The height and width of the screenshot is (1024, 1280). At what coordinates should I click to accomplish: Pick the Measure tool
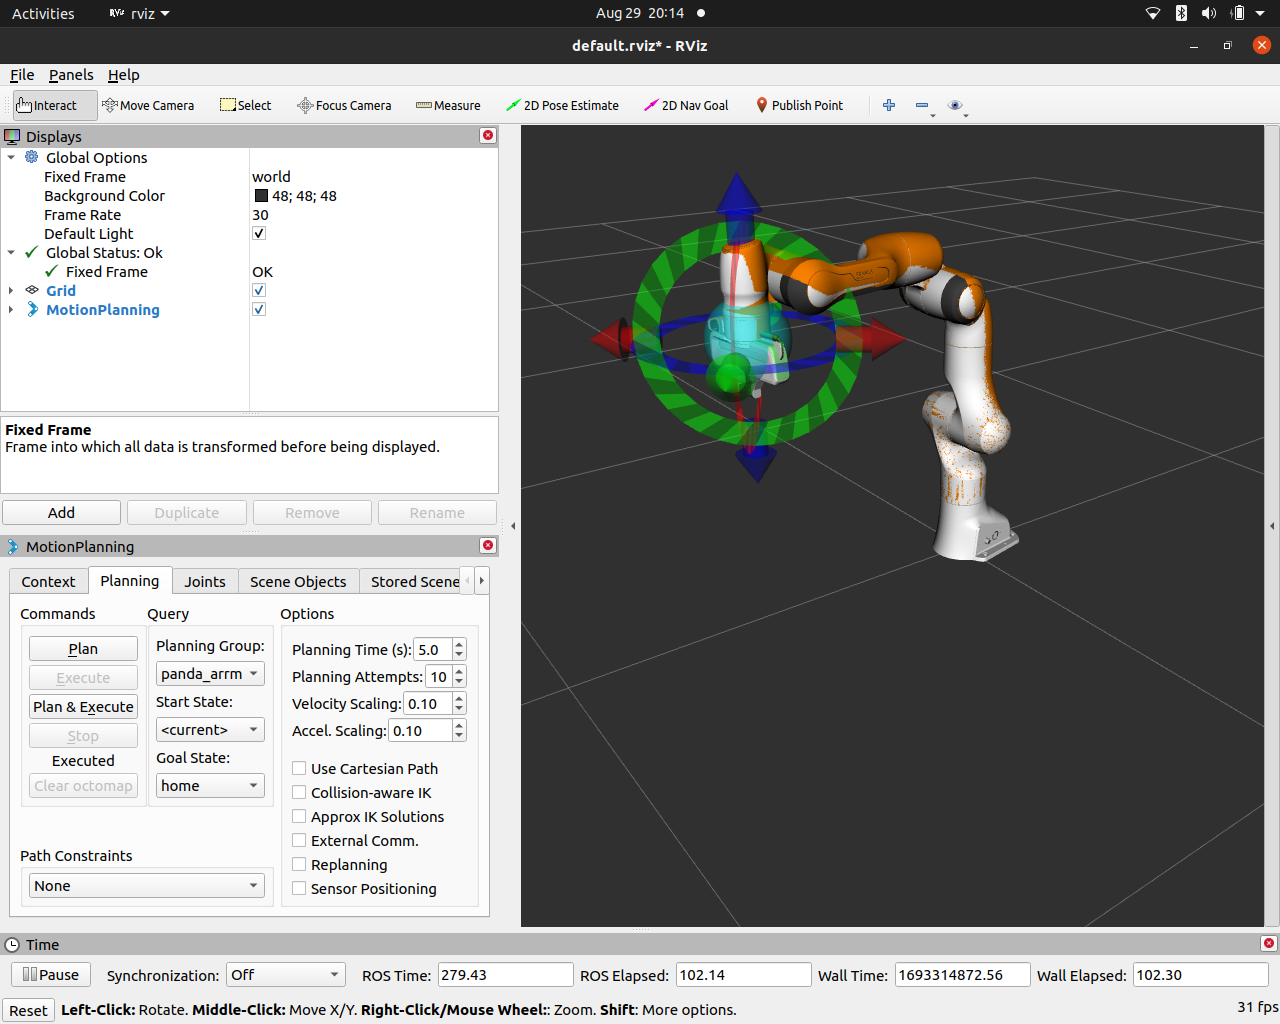[x=448, y=105]
